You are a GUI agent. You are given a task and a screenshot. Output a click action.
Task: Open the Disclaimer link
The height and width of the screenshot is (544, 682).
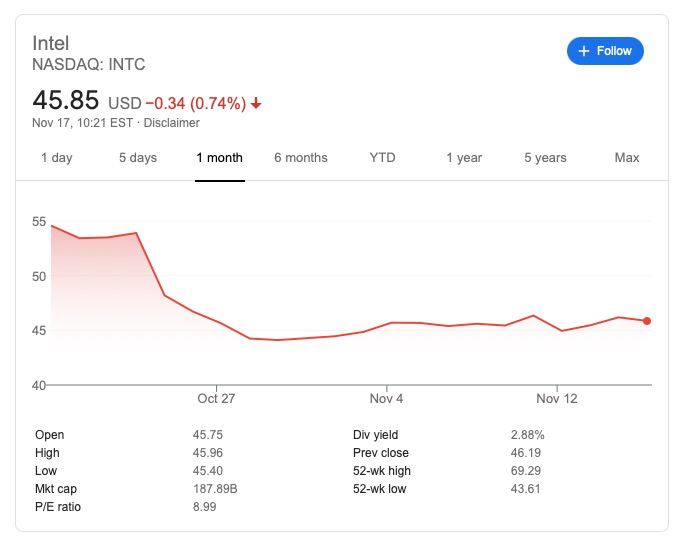coord(171,123)
